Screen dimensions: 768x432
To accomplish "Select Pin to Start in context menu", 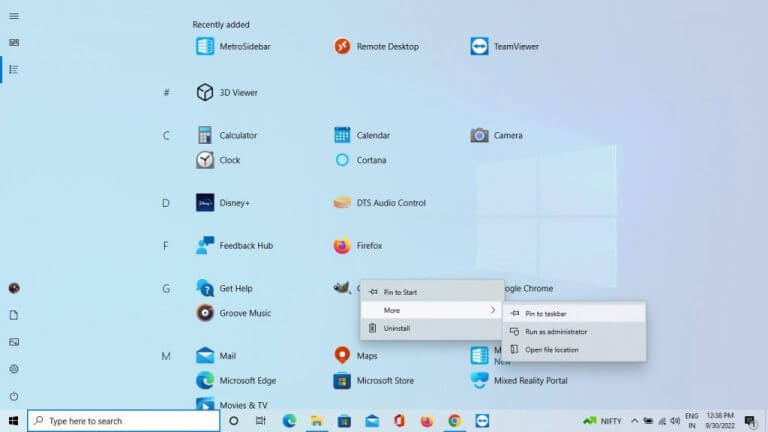I will 432,292.
